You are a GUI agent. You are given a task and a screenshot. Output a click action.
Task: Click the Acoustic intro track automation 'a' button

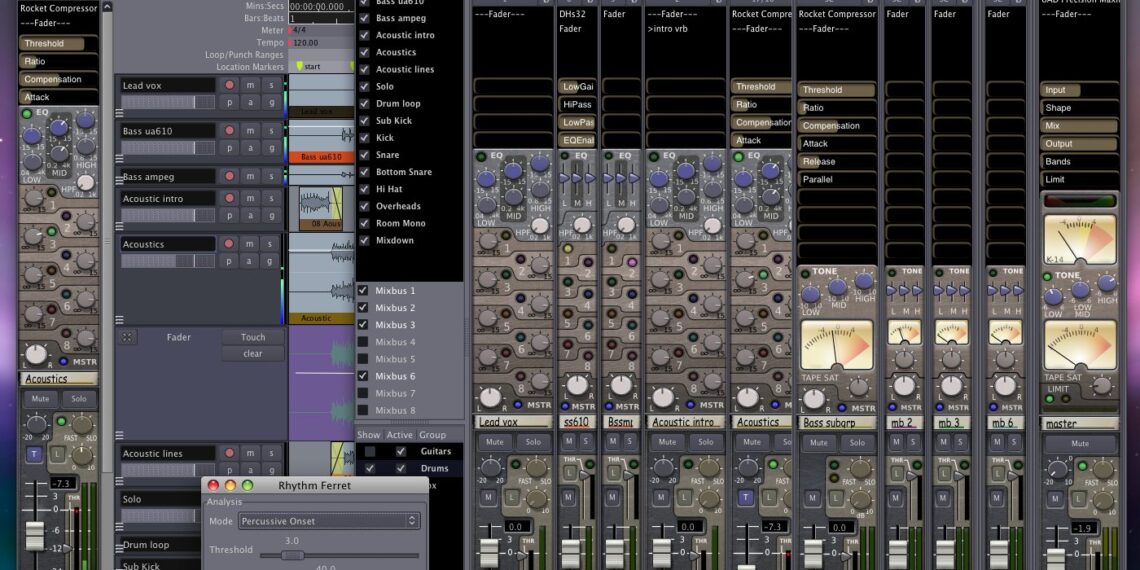(250, 216)
